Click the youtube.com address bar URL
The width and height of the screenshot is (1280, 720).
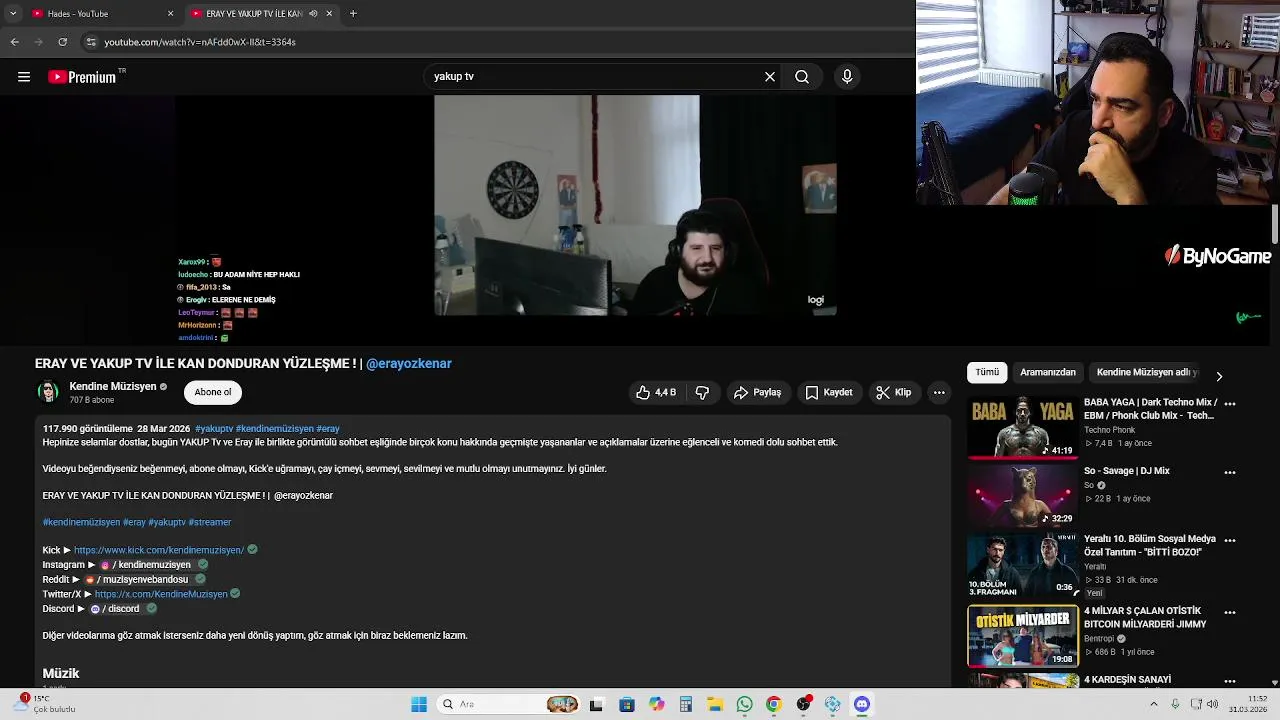pyautogui.click(x=200, y=42)
